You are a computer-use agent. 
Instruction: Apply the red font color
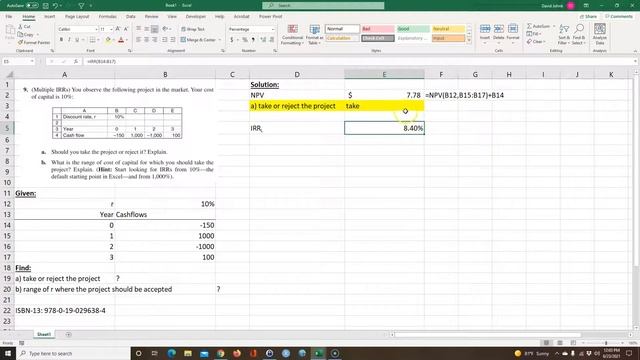[121, 40]
